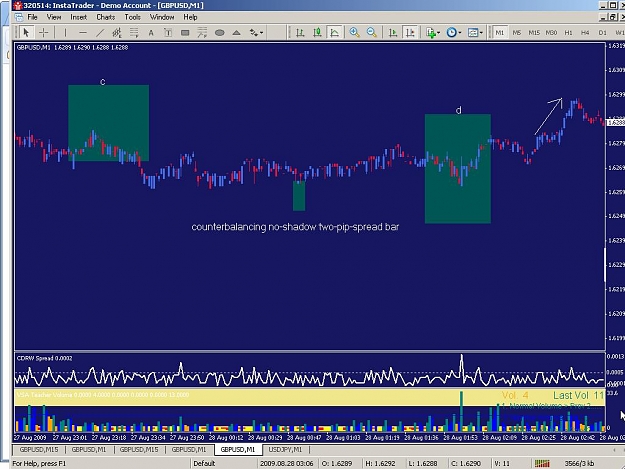Click the 'H: 1.6292' status bar value
Image resolution: width=625 pixels, height=469 pixels.
380,463
